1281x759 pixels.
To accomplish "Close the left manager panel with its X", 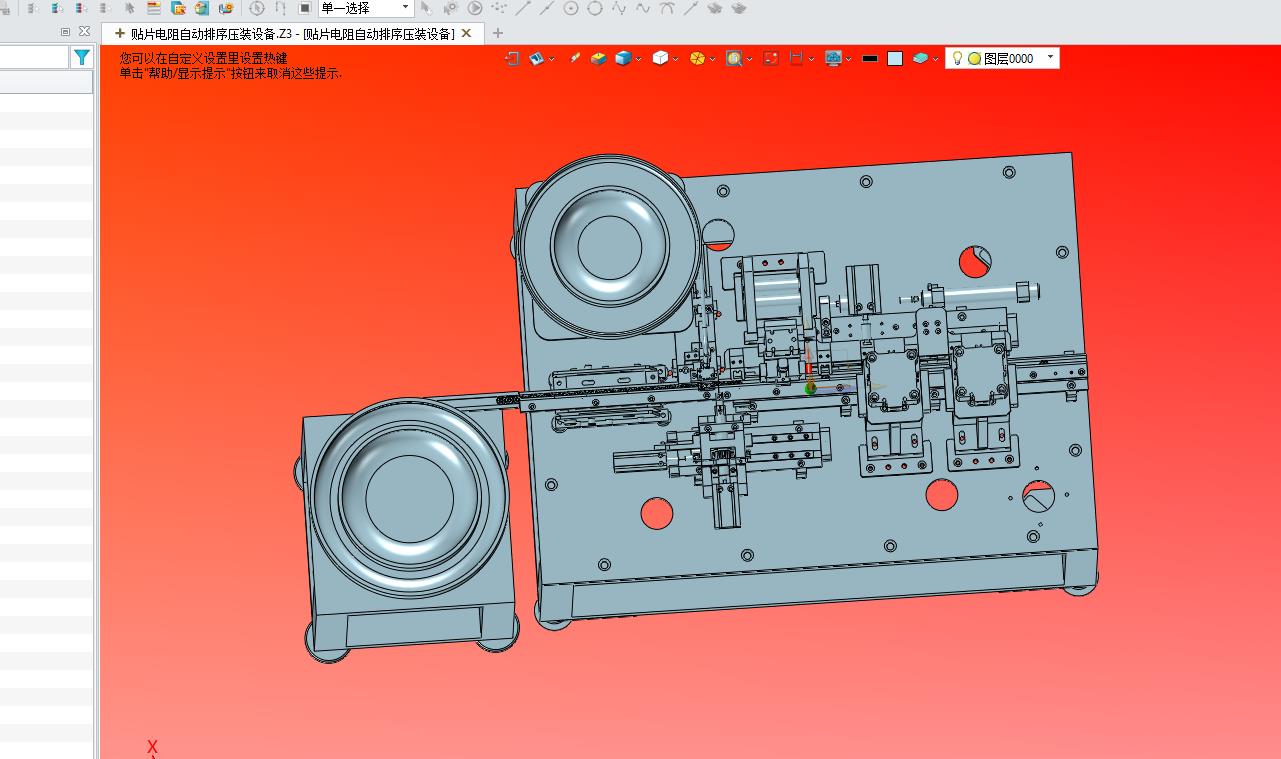I will tap(84, 32).
